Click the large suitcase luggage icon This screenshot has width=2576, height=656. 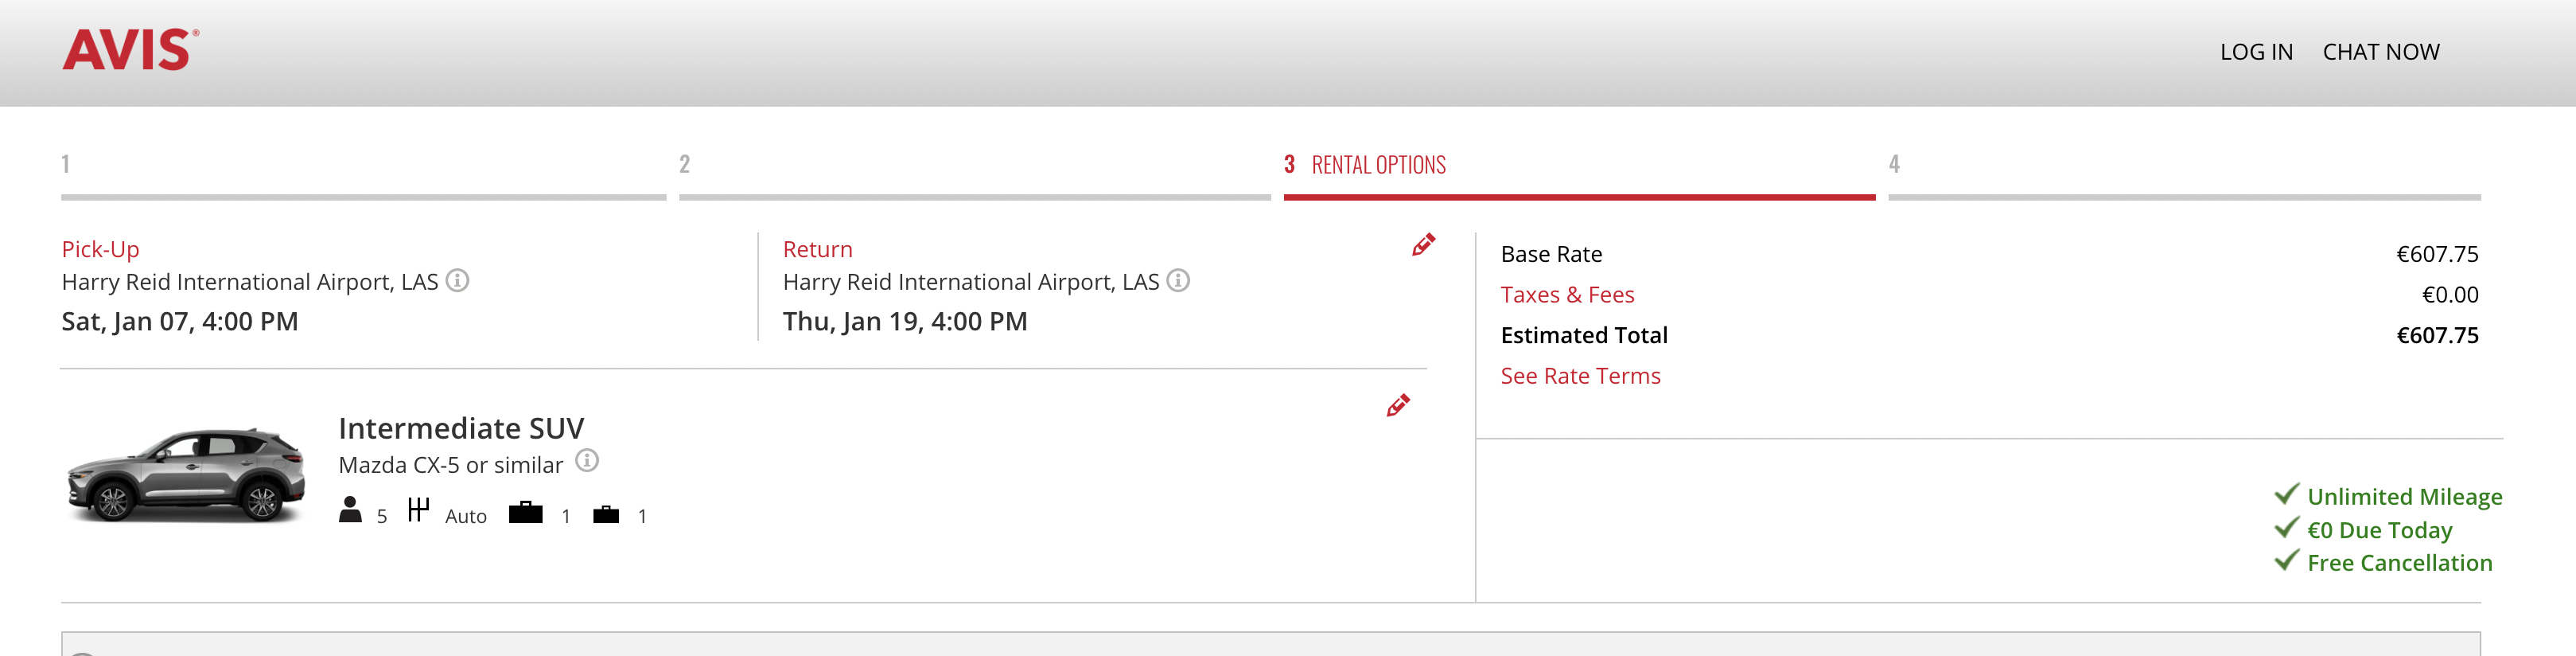tap(525, 514)
